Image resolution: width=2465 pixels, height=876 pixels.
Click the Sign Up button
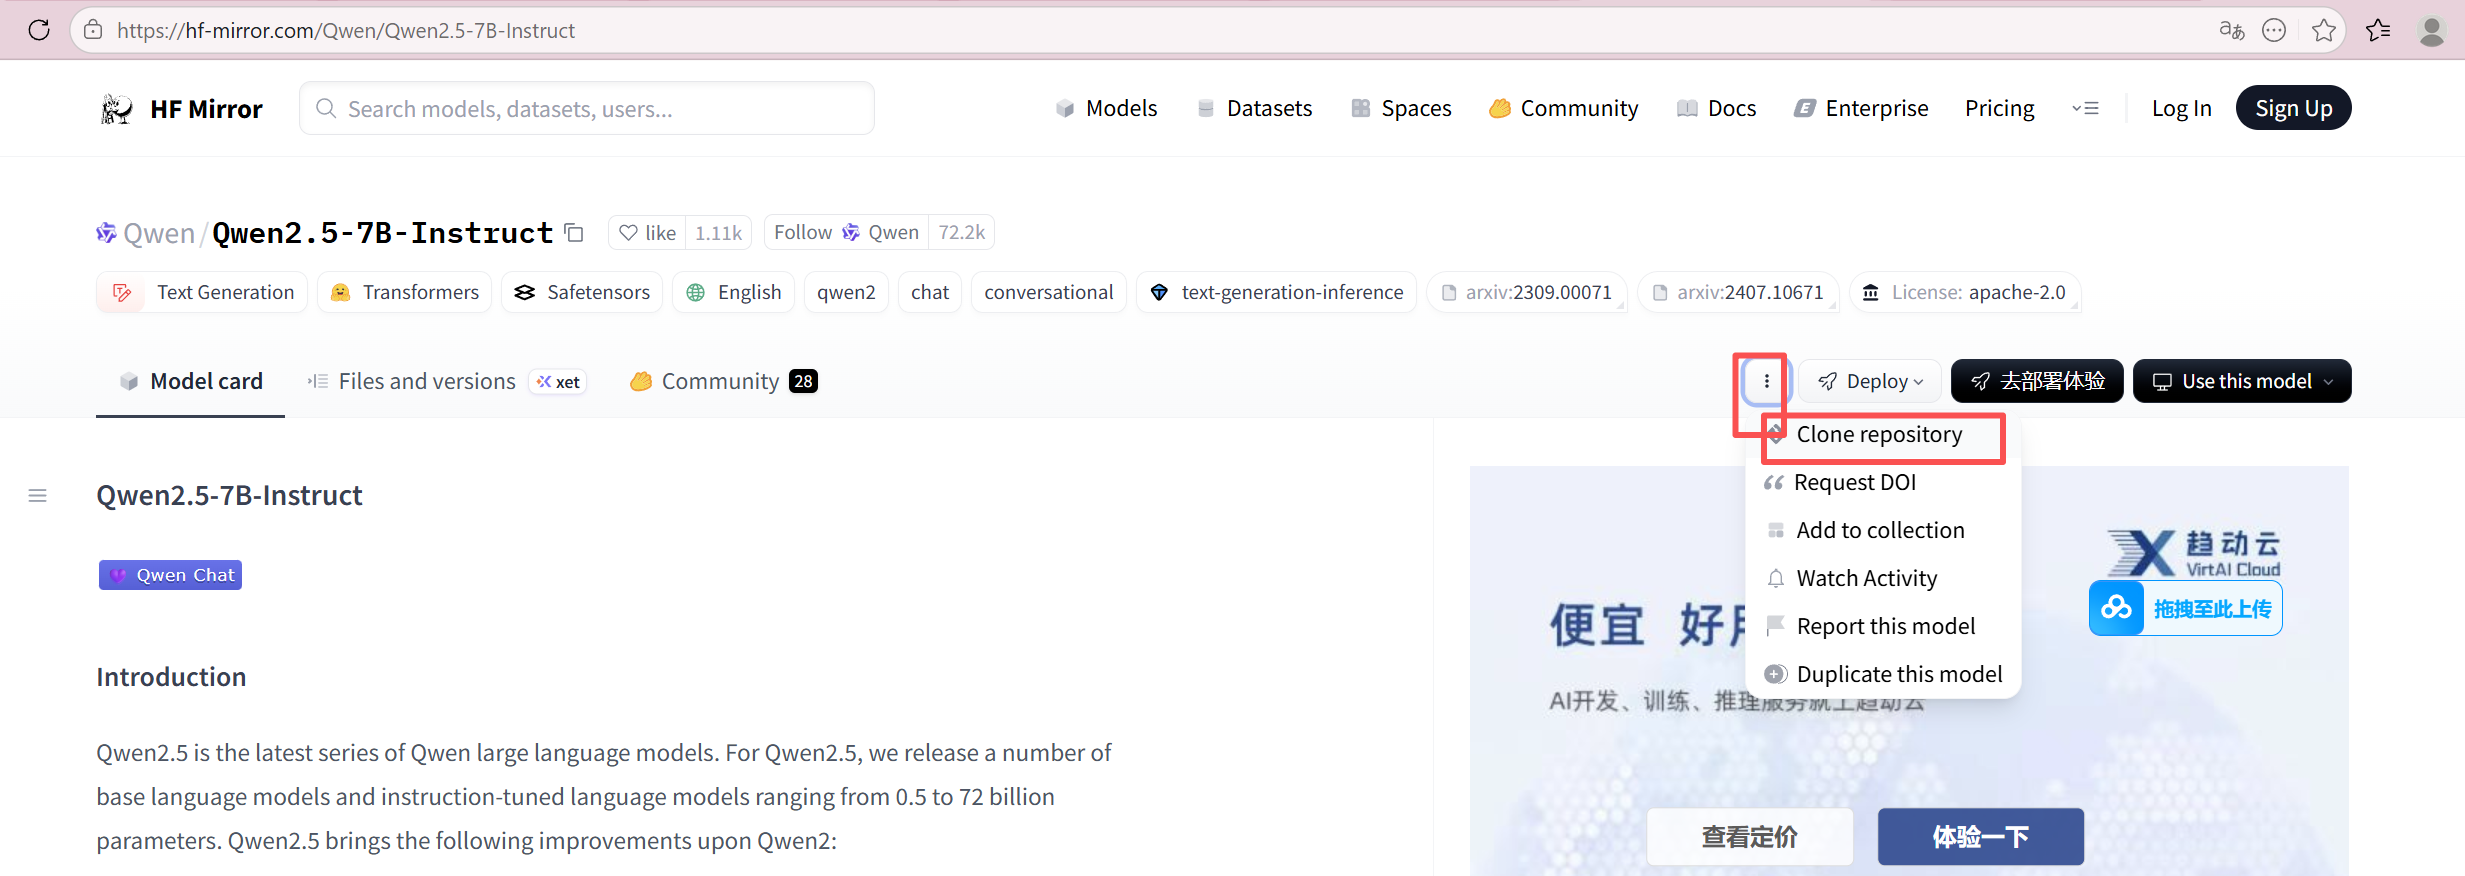coord(2293,108)
